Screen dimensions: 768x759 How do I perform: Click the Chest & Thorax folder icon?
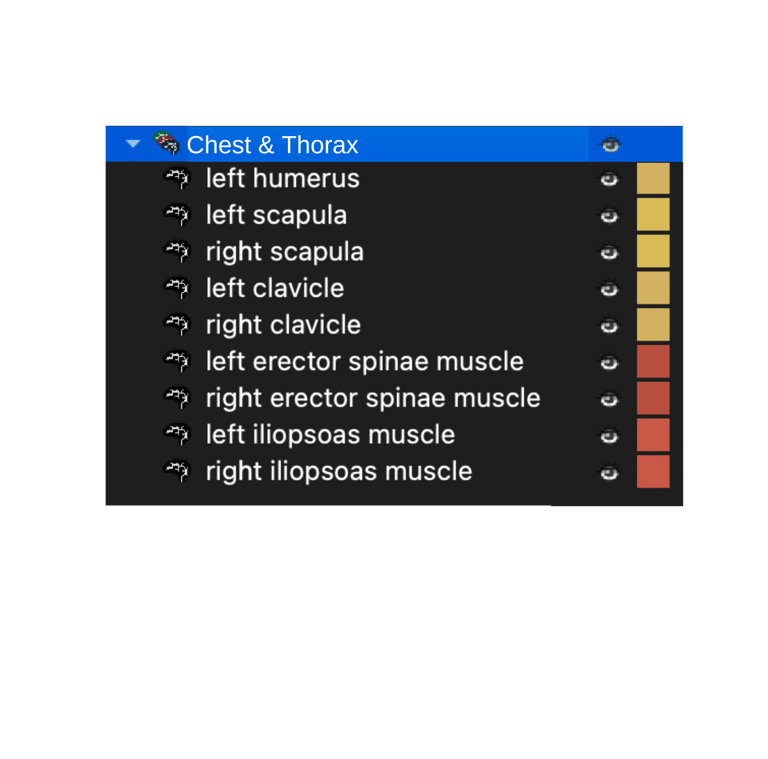166,143
